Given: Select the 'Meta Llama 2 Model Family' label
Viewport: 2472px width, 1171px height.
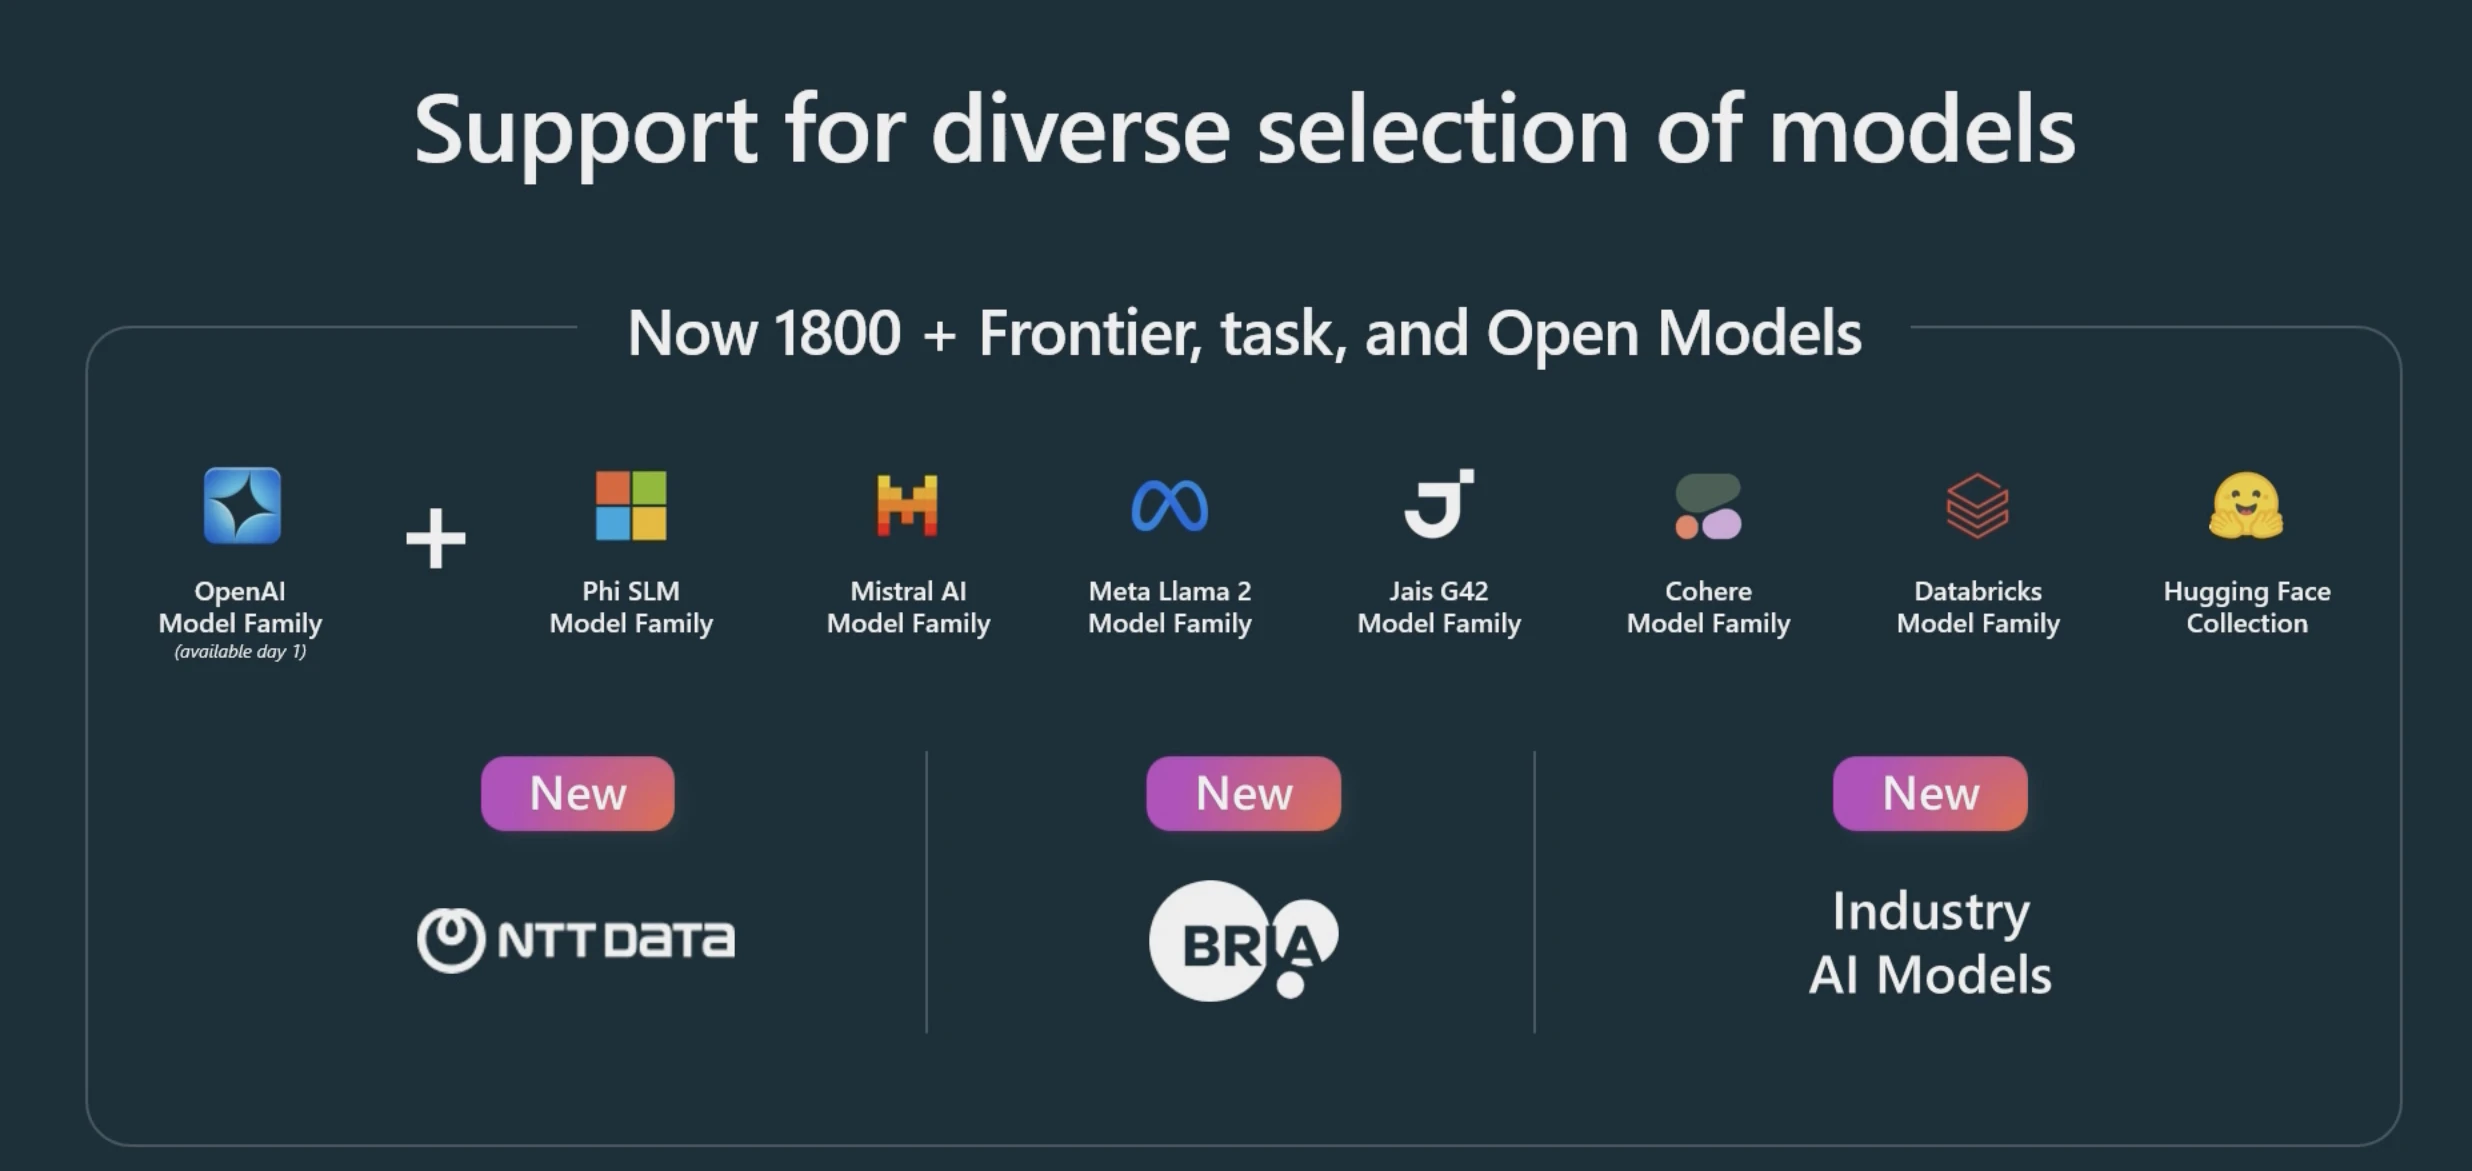Looking at the screenshot, I should click(1170, 607).
